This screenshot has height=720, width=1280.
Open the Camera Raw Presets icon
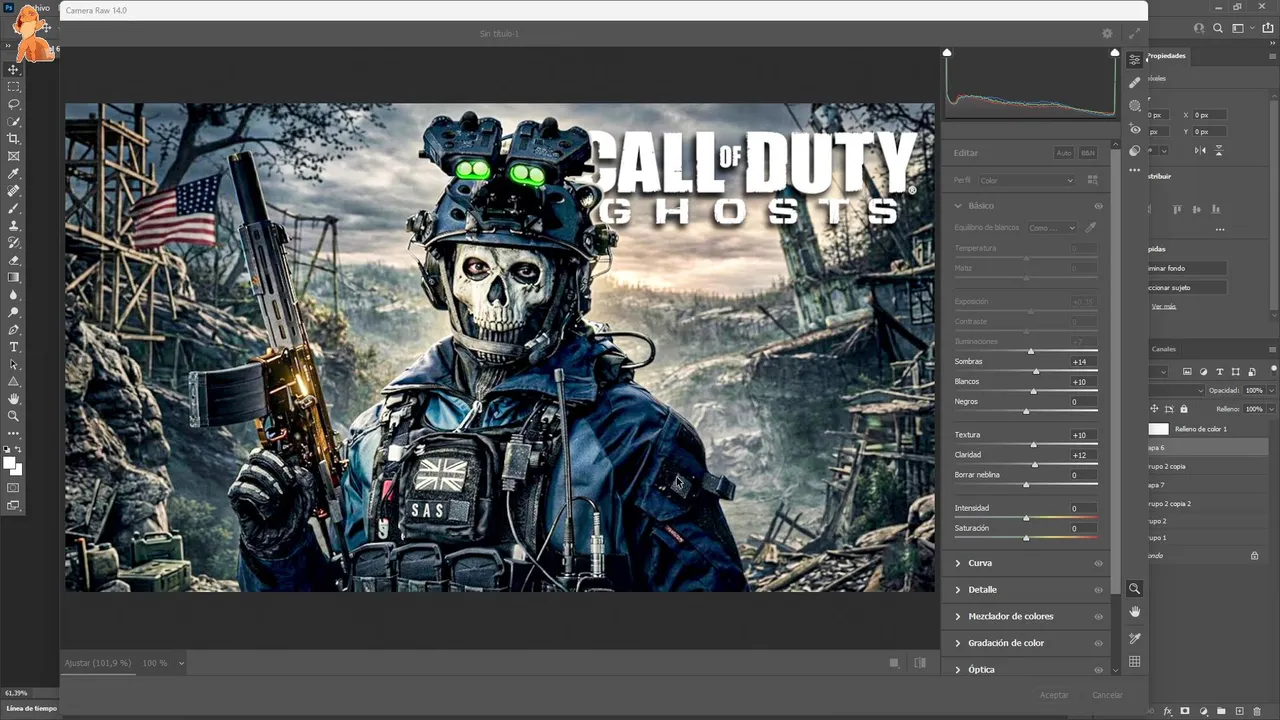1134,151
